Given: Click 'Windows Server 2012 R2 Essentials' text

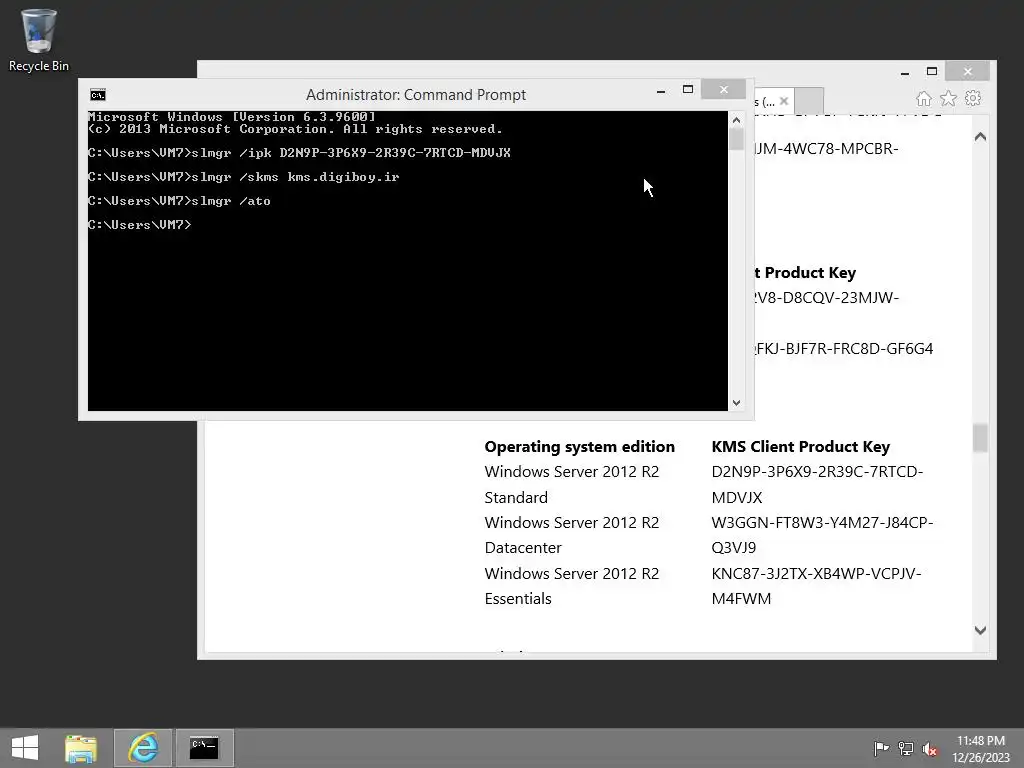Looking at the screenshot, I should point(571,586).
